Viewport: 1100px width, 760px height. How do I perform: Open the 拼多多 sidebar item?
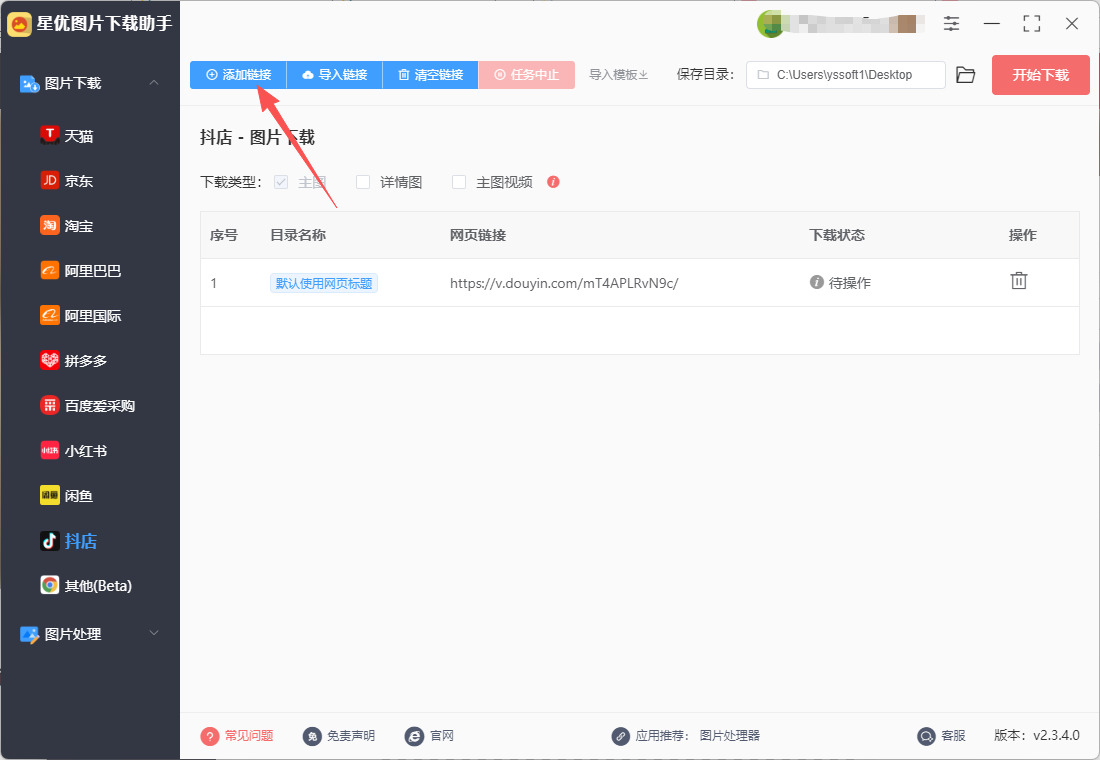[74, 360]
